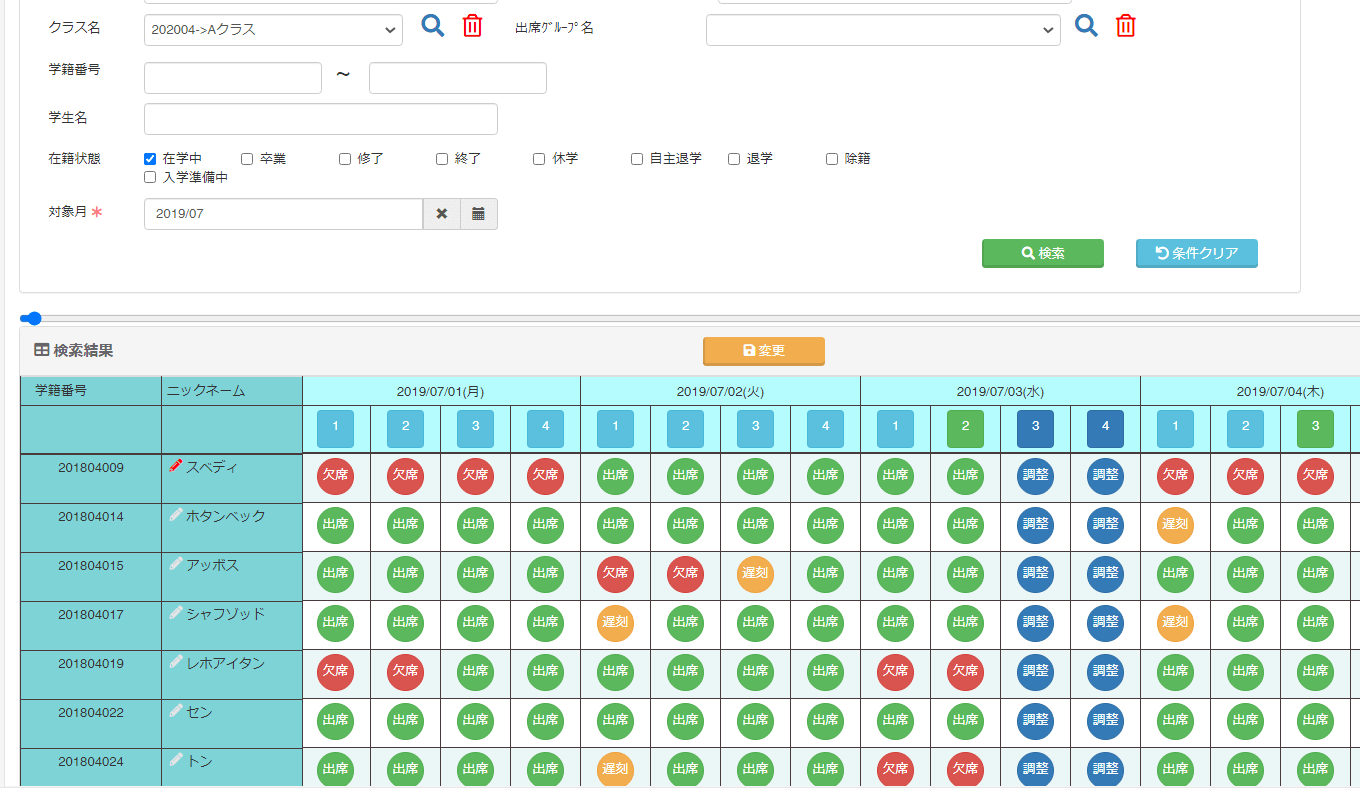Click the 2019/07/01(月) date header

(x=441, y=392)
